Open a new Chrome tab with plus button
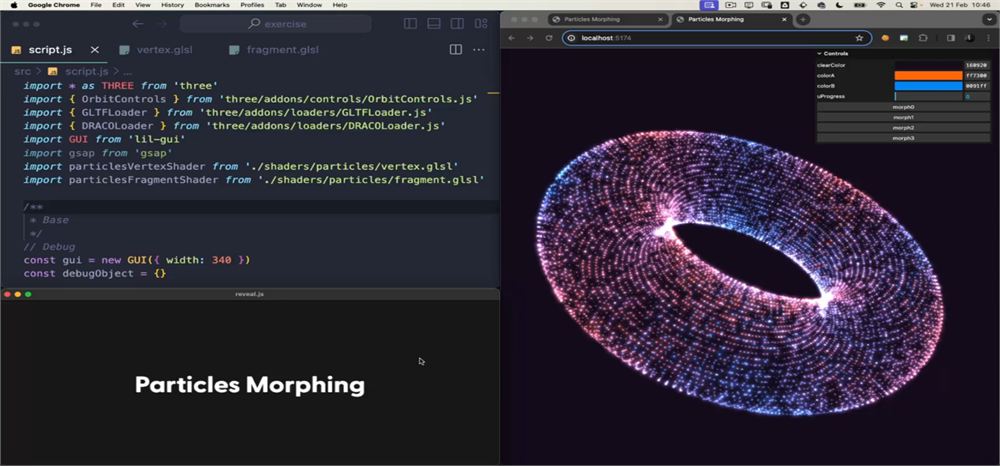Viewport: 1000px width, 466px height. (x=803, y=20)
